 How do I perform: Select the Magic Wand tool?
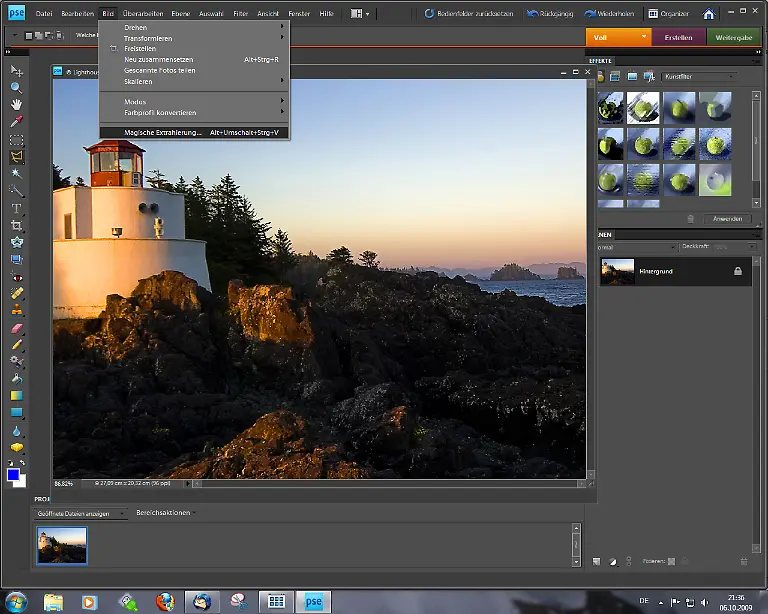pos(17,174)
